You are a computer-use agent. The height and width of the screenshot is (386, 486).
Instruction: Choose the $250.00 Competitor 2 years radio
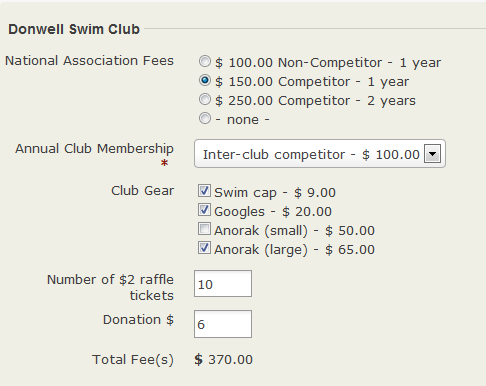tap(205, 99)
